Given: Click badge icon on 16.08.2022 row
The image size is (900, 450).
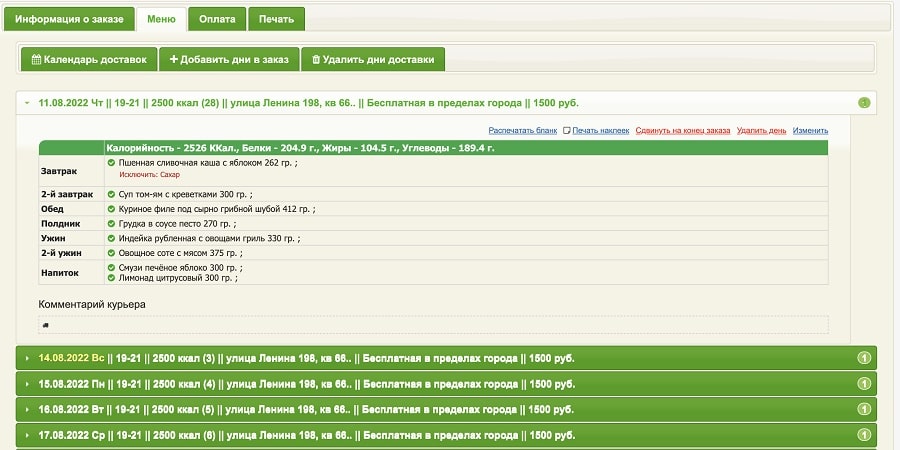Looking at the screenshot, I should click(x=864, y=409).
